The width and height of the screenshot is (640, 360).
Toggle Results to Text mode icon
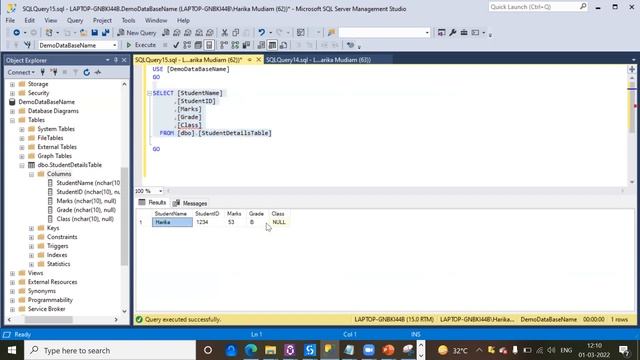tap(261, 45)
